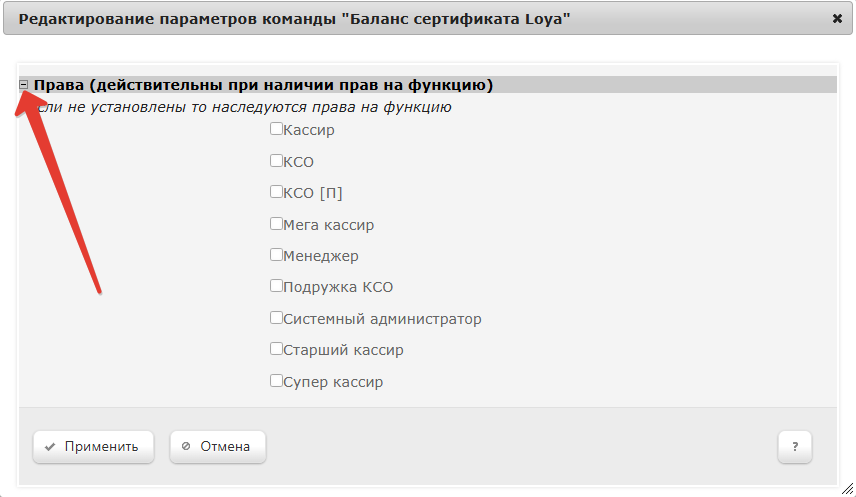Toggle the Мега кассир checkbox

pos(276,224)
